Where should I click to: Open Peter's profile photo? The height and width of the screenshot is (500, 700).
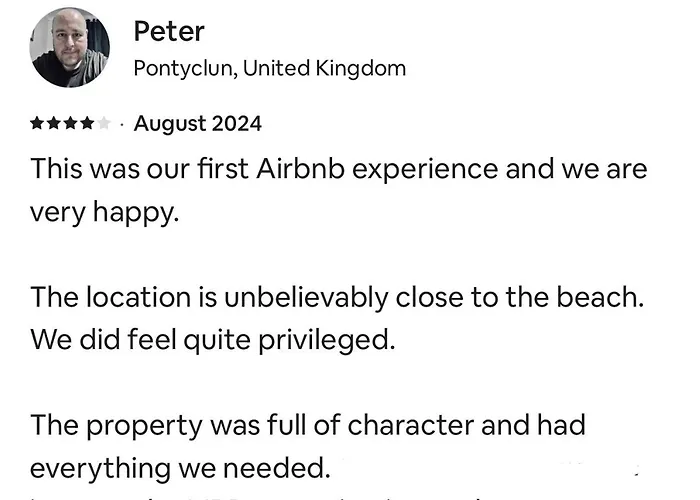pyautogui.click(x=69, y=47)
